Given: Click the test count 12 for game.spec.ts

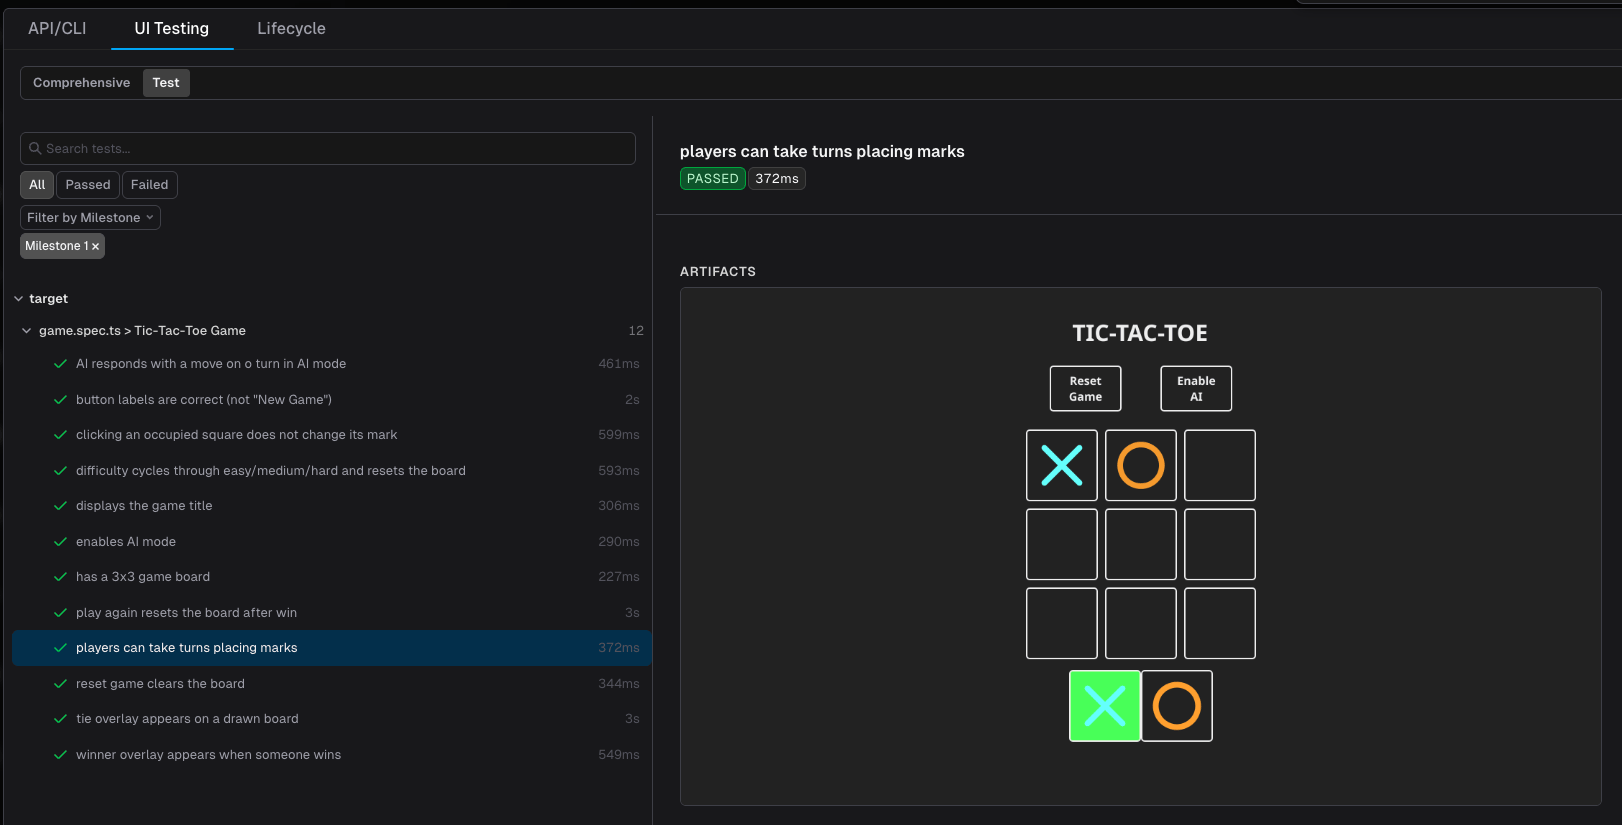Looking at the screenshot, I should [636, 331].
